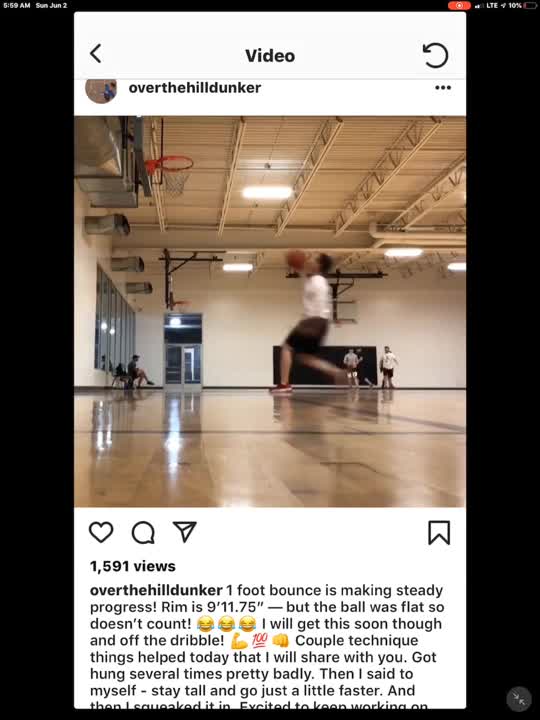Expand truncated caption text at bottom
The image size is (540, 720).
[x=259, y=705]
